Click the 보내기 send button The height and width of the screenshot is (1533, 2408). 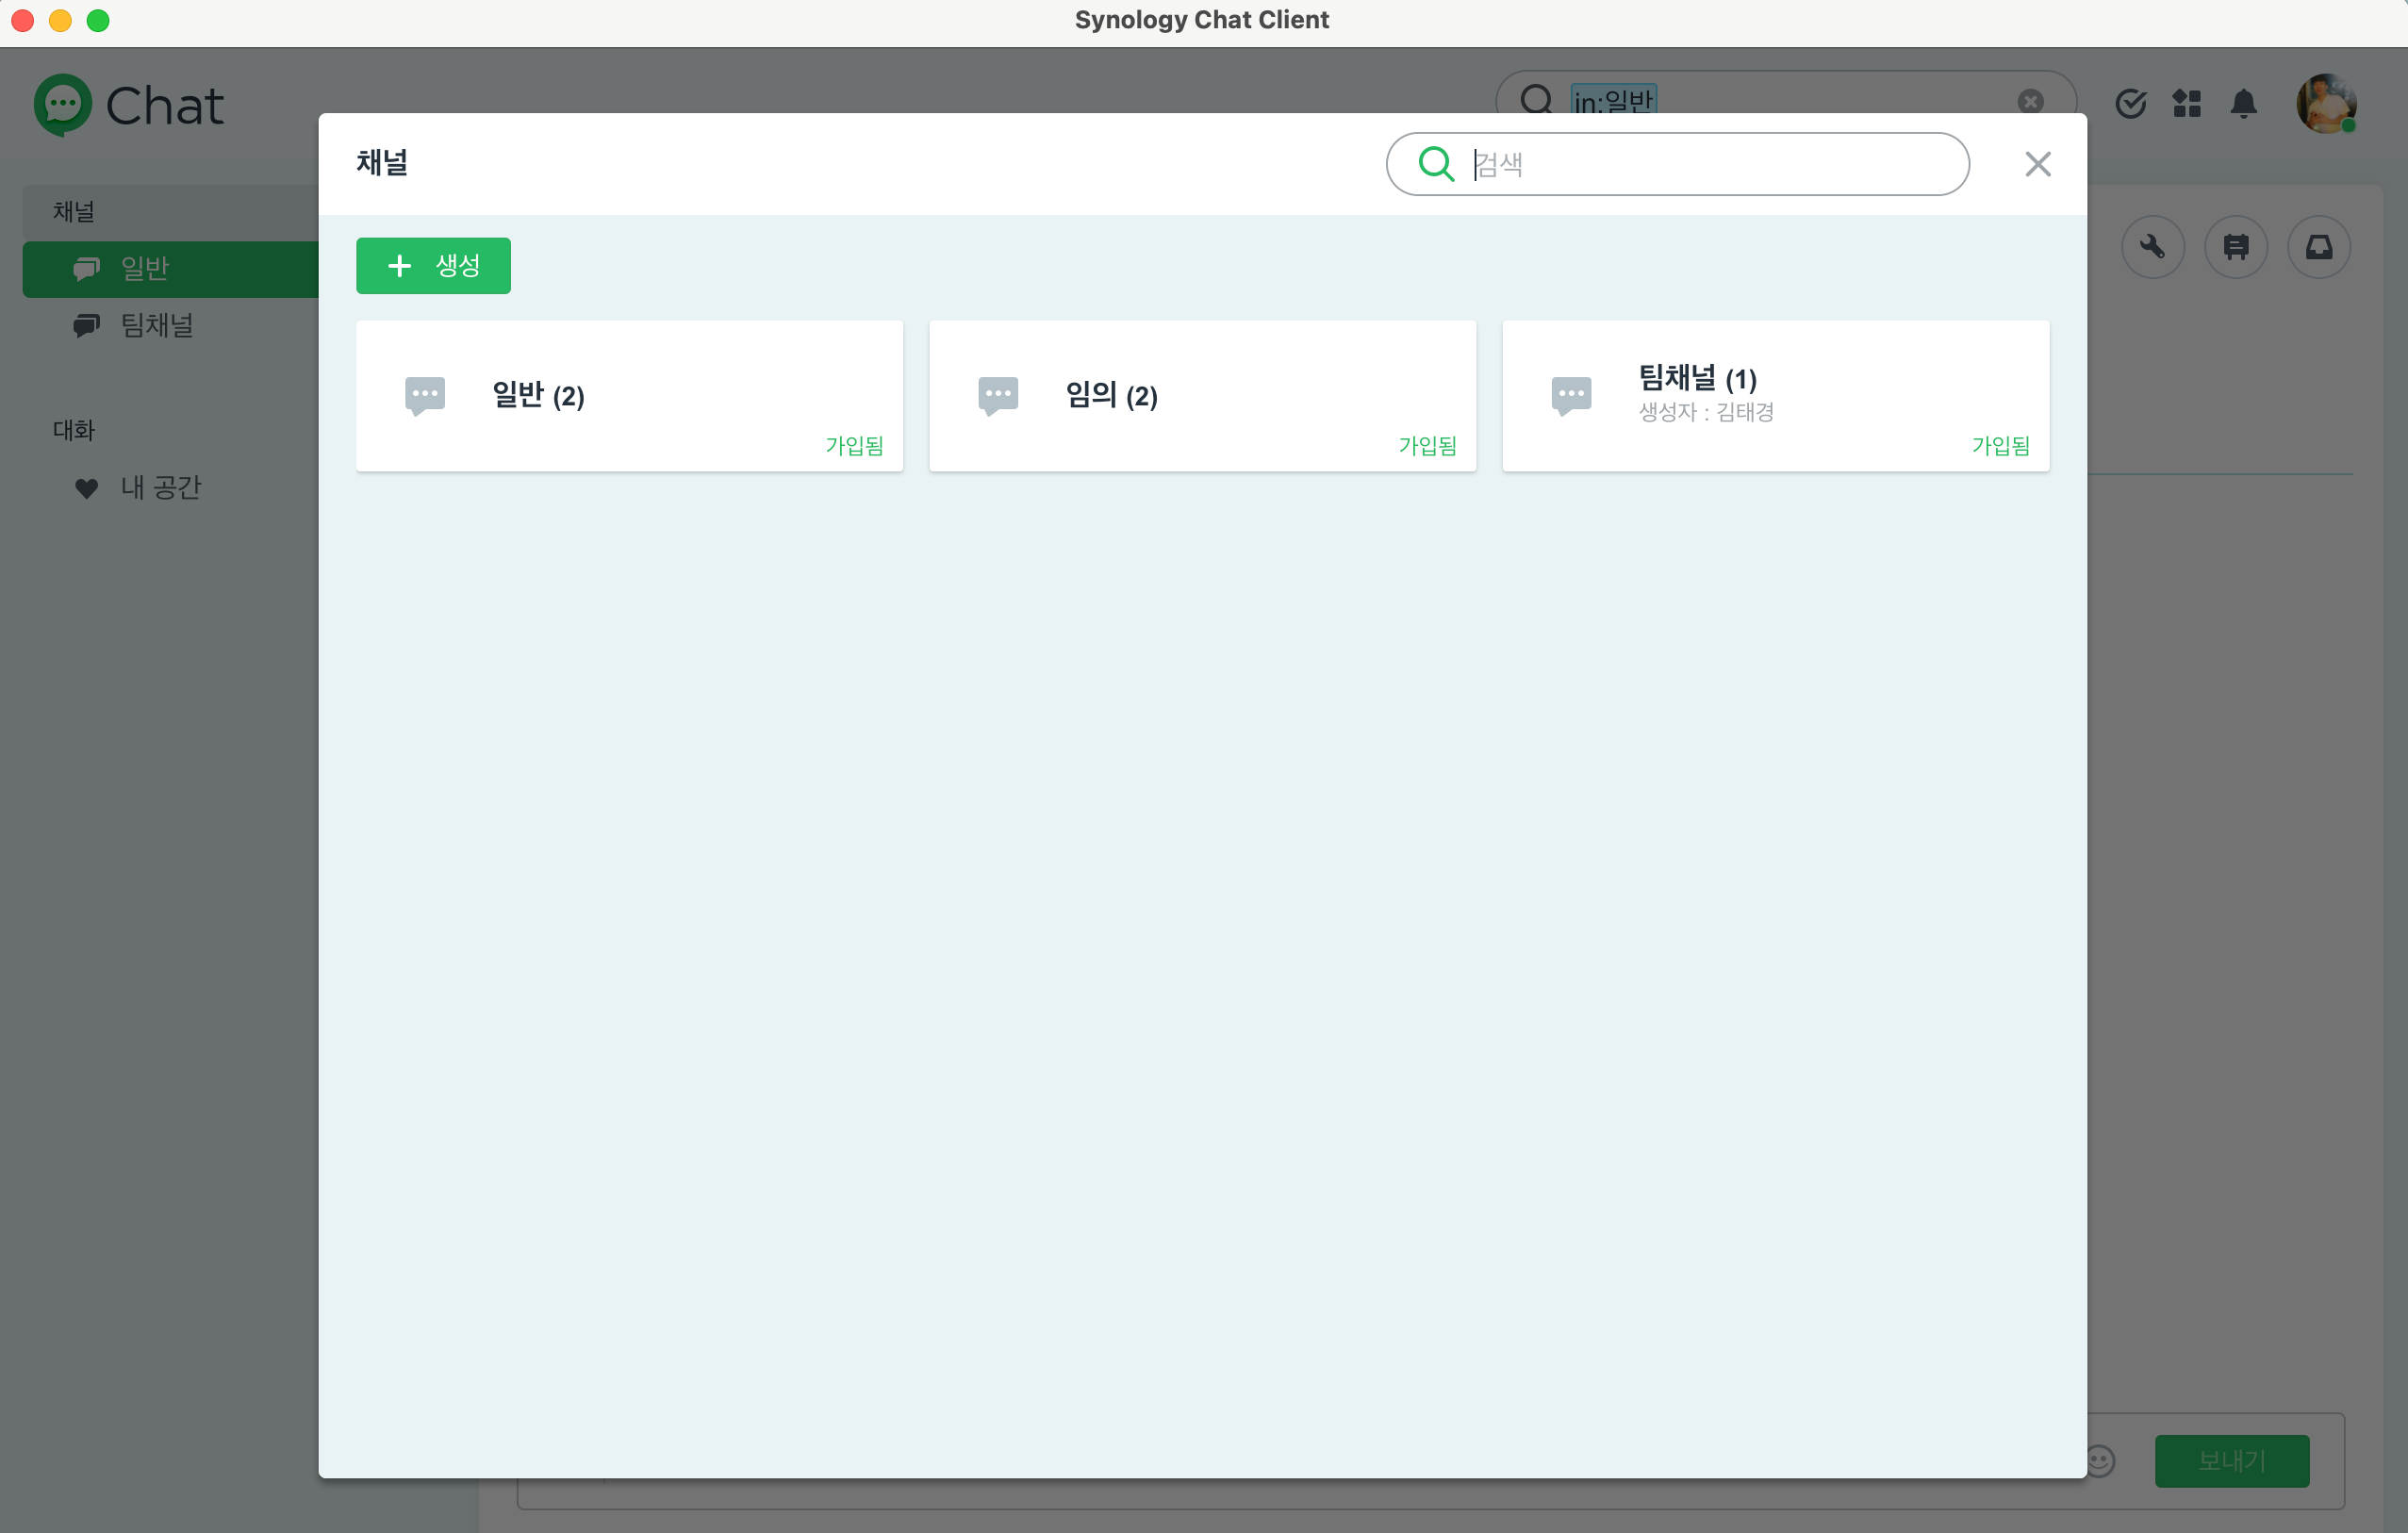point(2231,1460)
